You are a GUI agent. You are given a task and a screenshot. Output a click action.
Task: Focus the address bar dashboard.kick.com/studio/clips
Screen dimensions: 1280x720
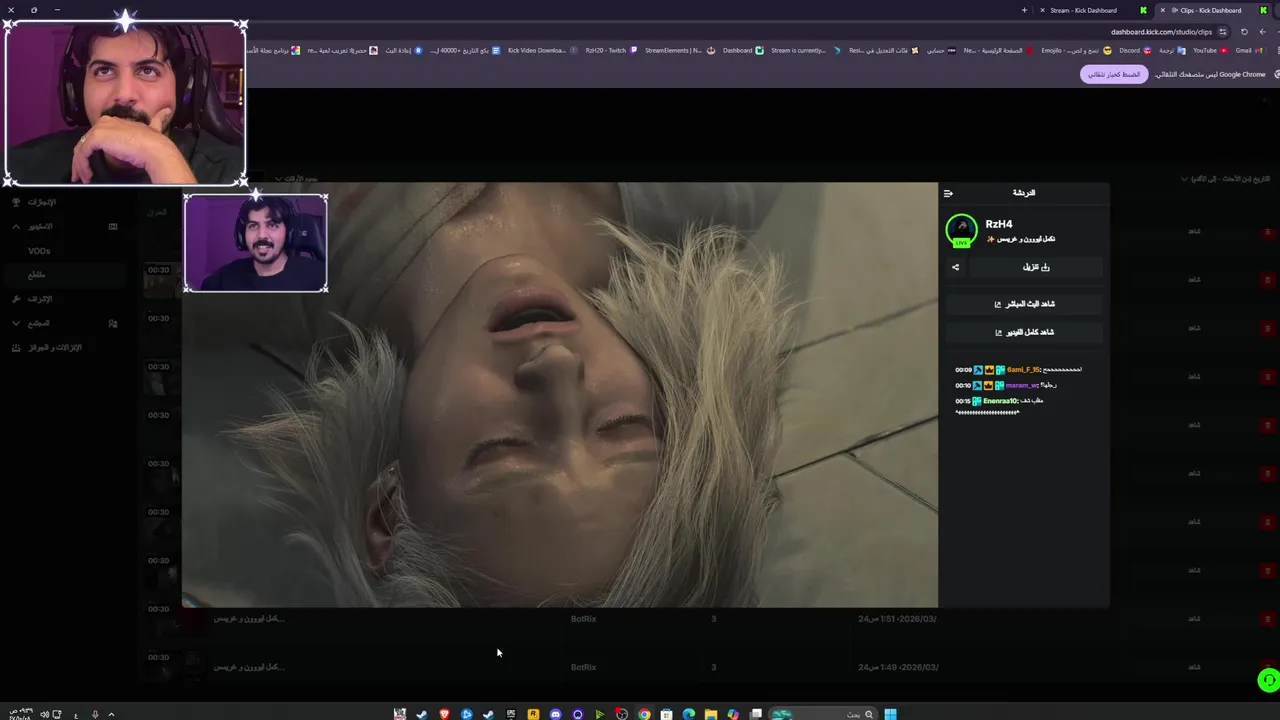point(1160,32)
